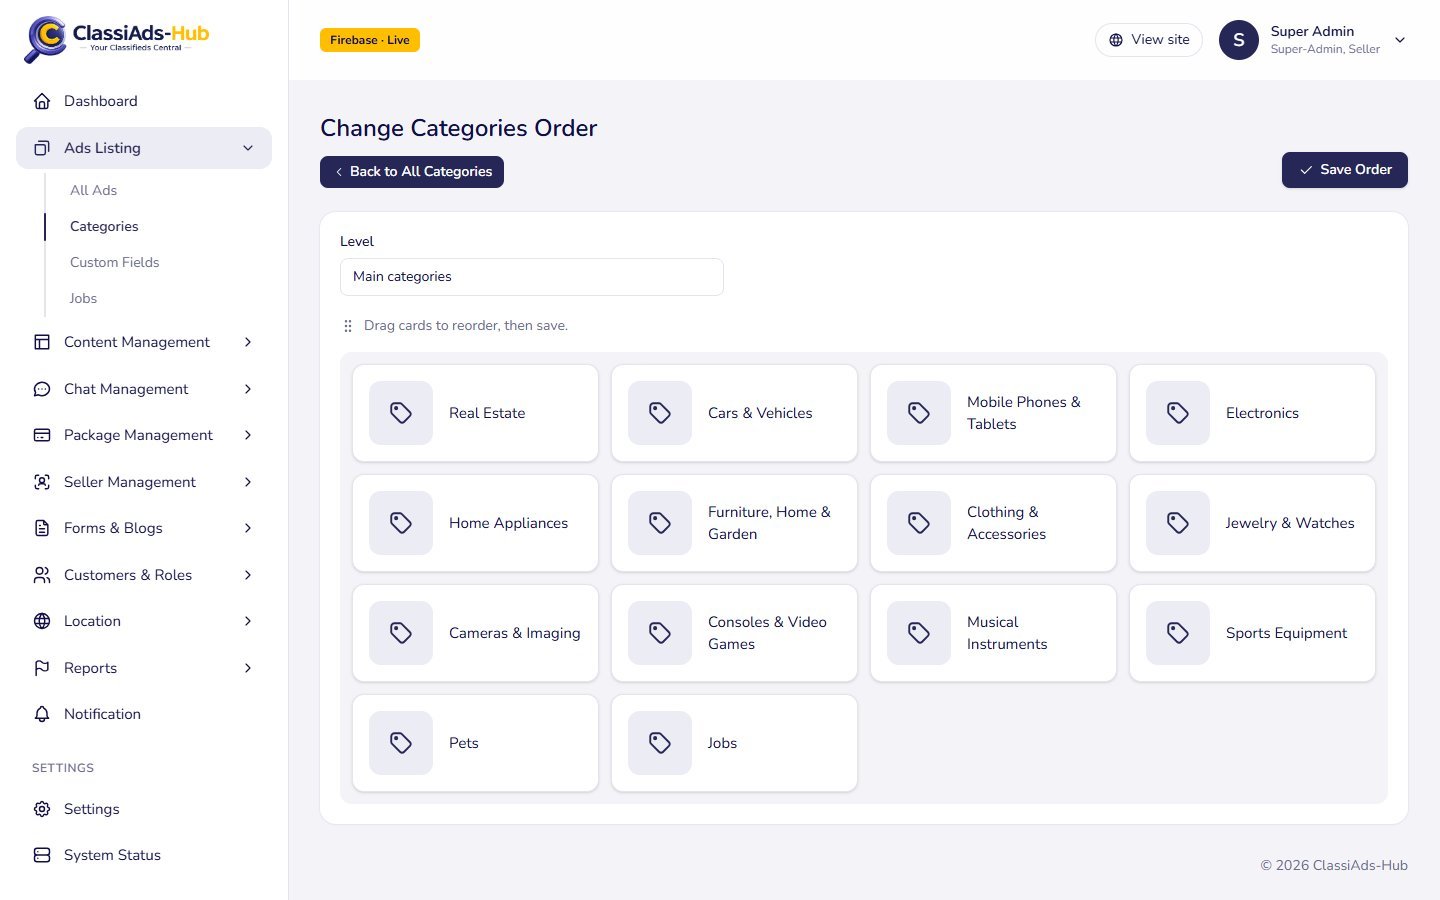Viewport: 1440px width, 900px height.
Task: Click the Customers & Roles people icon
Action: (x=42, y=575)
